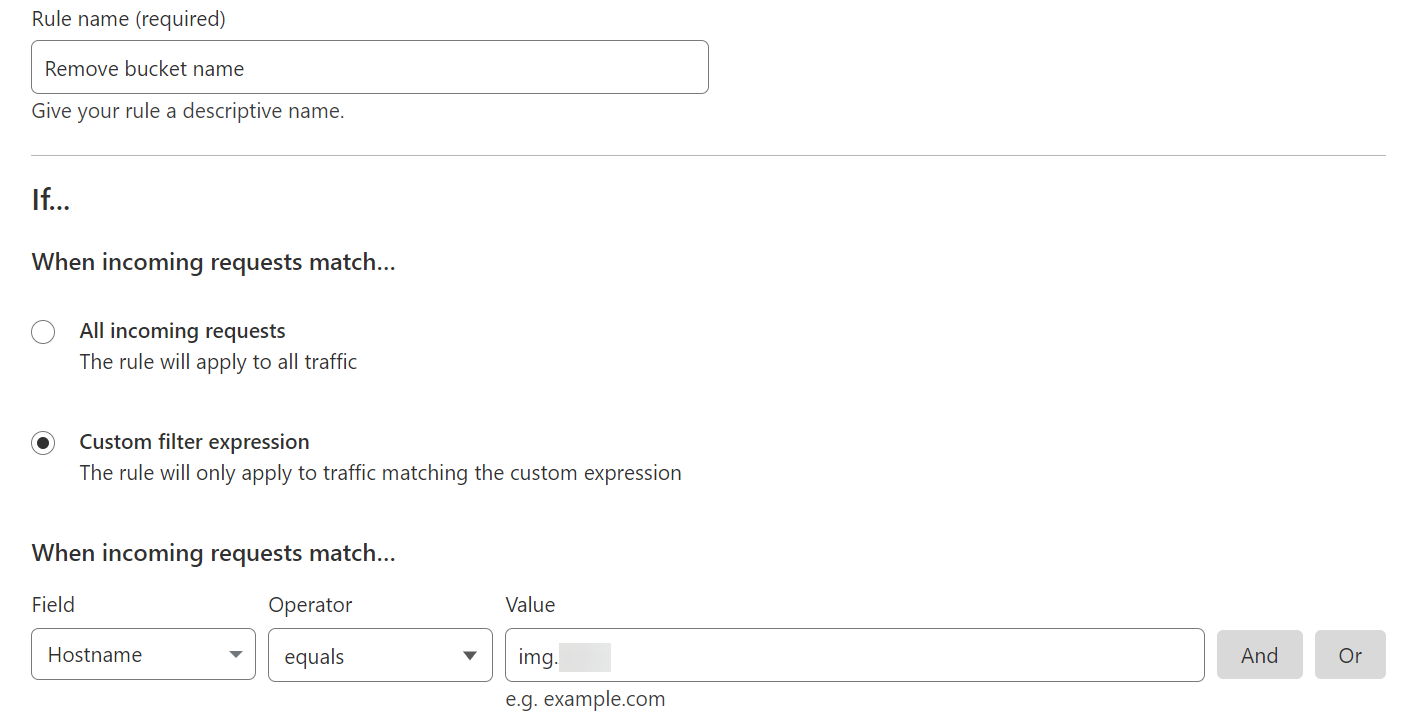Click the custom expression traffic description text
The width and height of the screenshot is (1410, 720).
[380, 473]
